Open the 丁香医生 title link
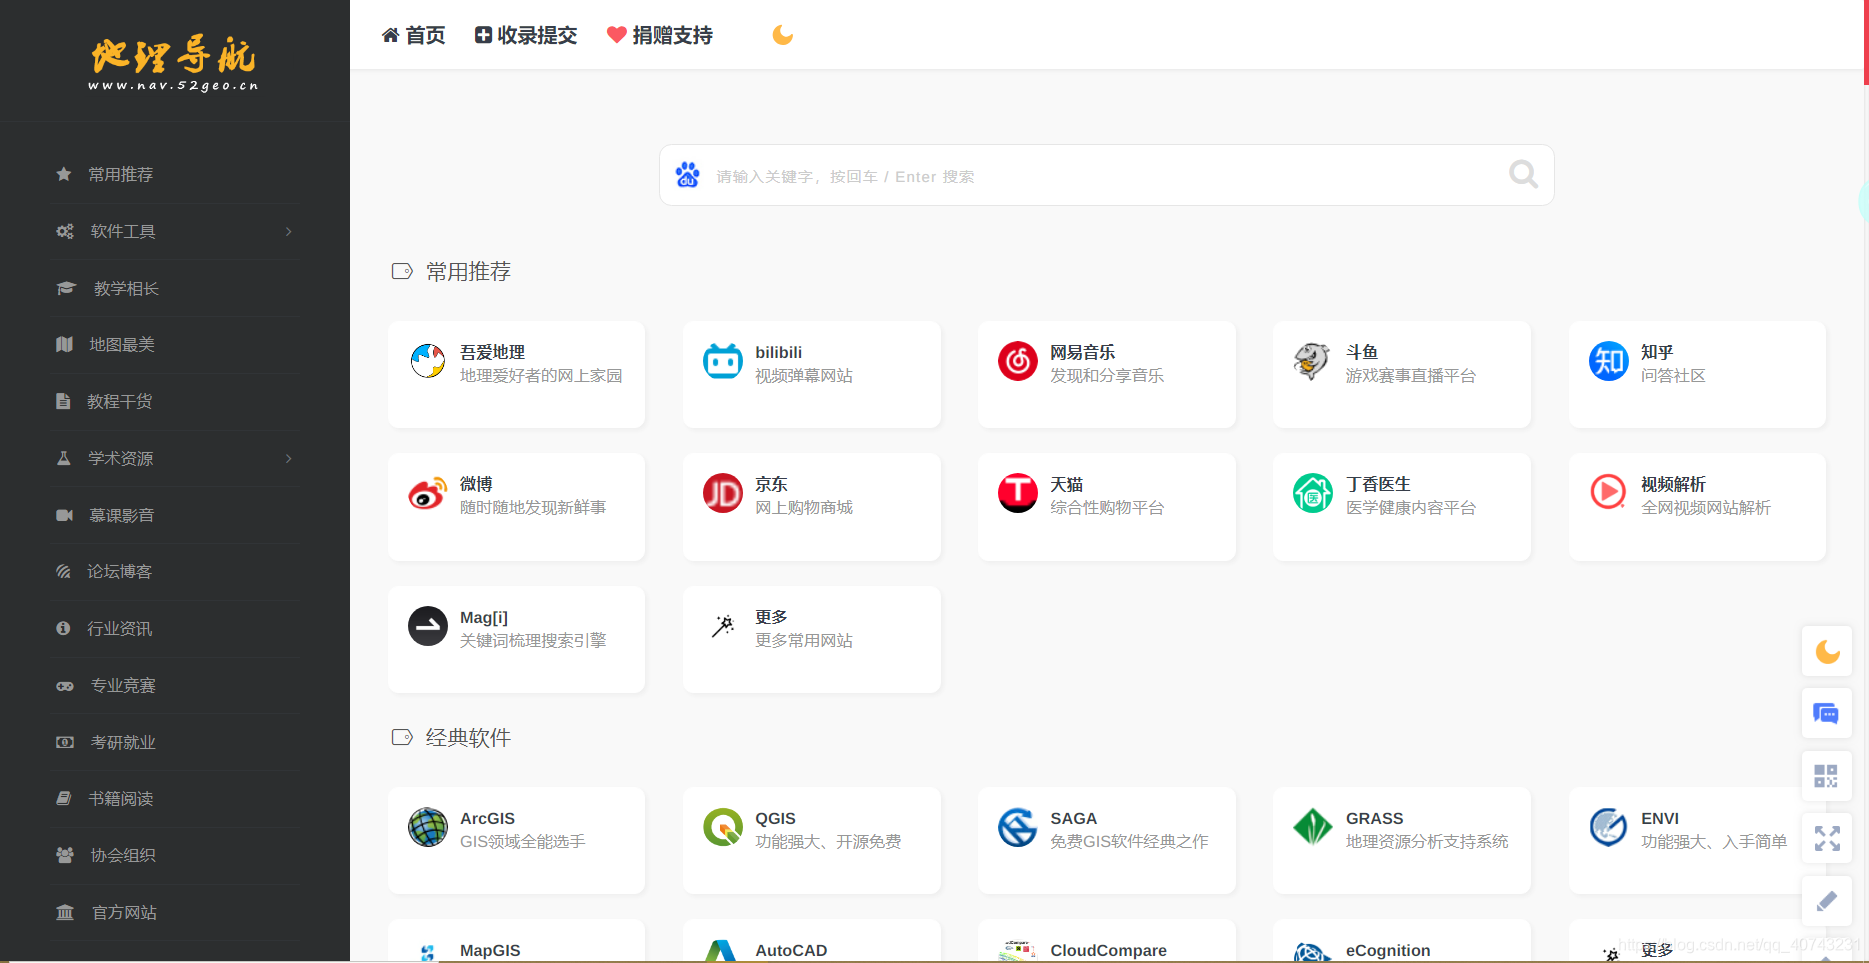This screenshot has height=963, width=1869. tap(1378, 484)
